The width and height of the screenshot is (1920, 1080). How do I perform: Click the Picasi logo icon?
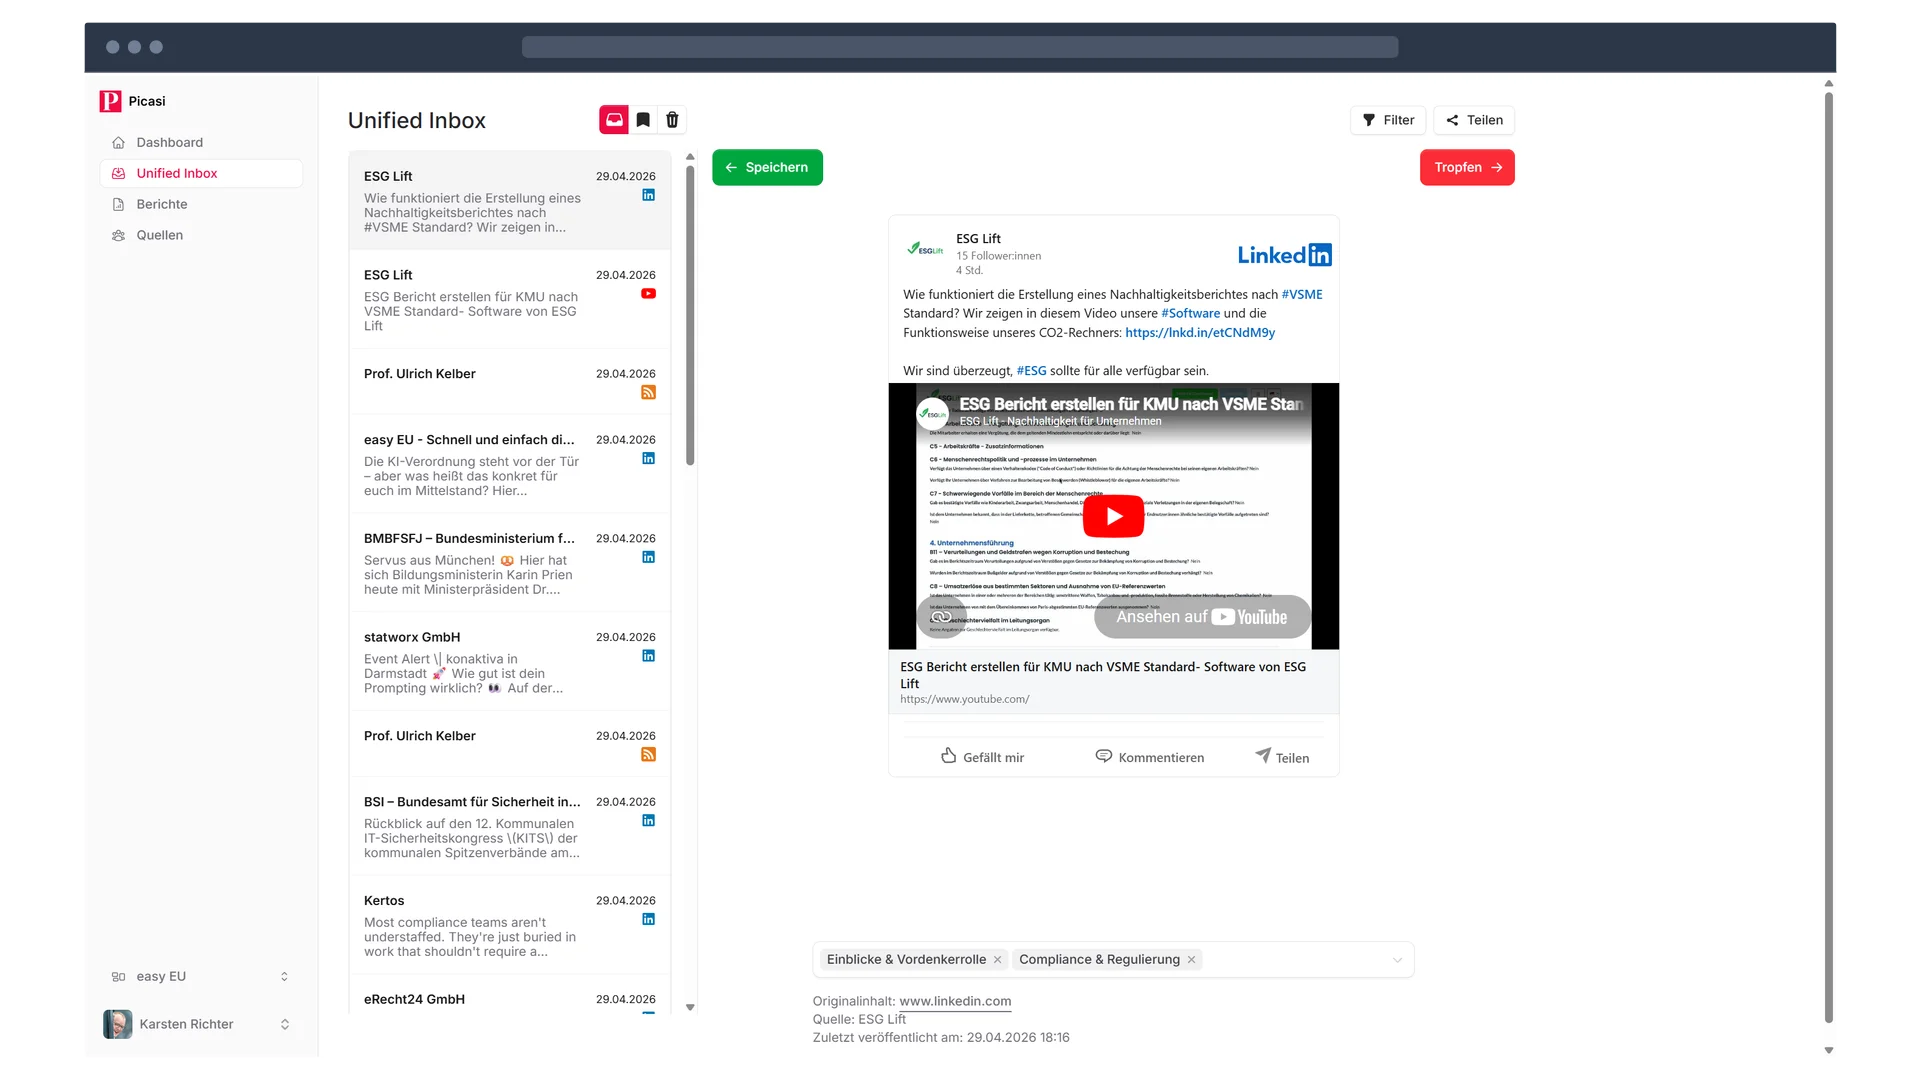[110, 101]
